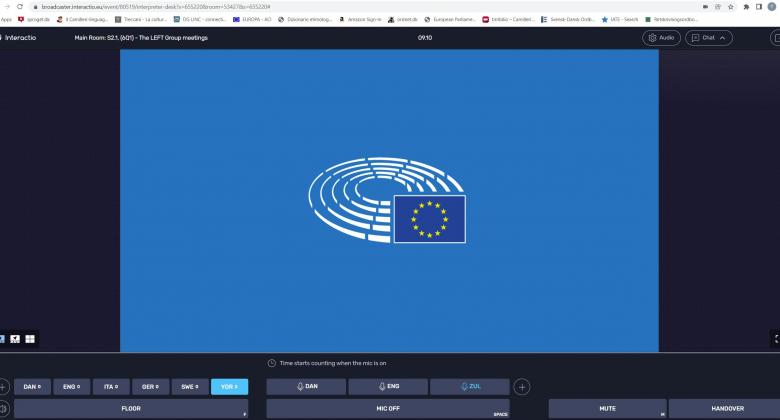Image resolution: width=780 pixels, height=420 pixels.
Task: Open the IATE Search bookmark
Action: [x=620, y=19]
